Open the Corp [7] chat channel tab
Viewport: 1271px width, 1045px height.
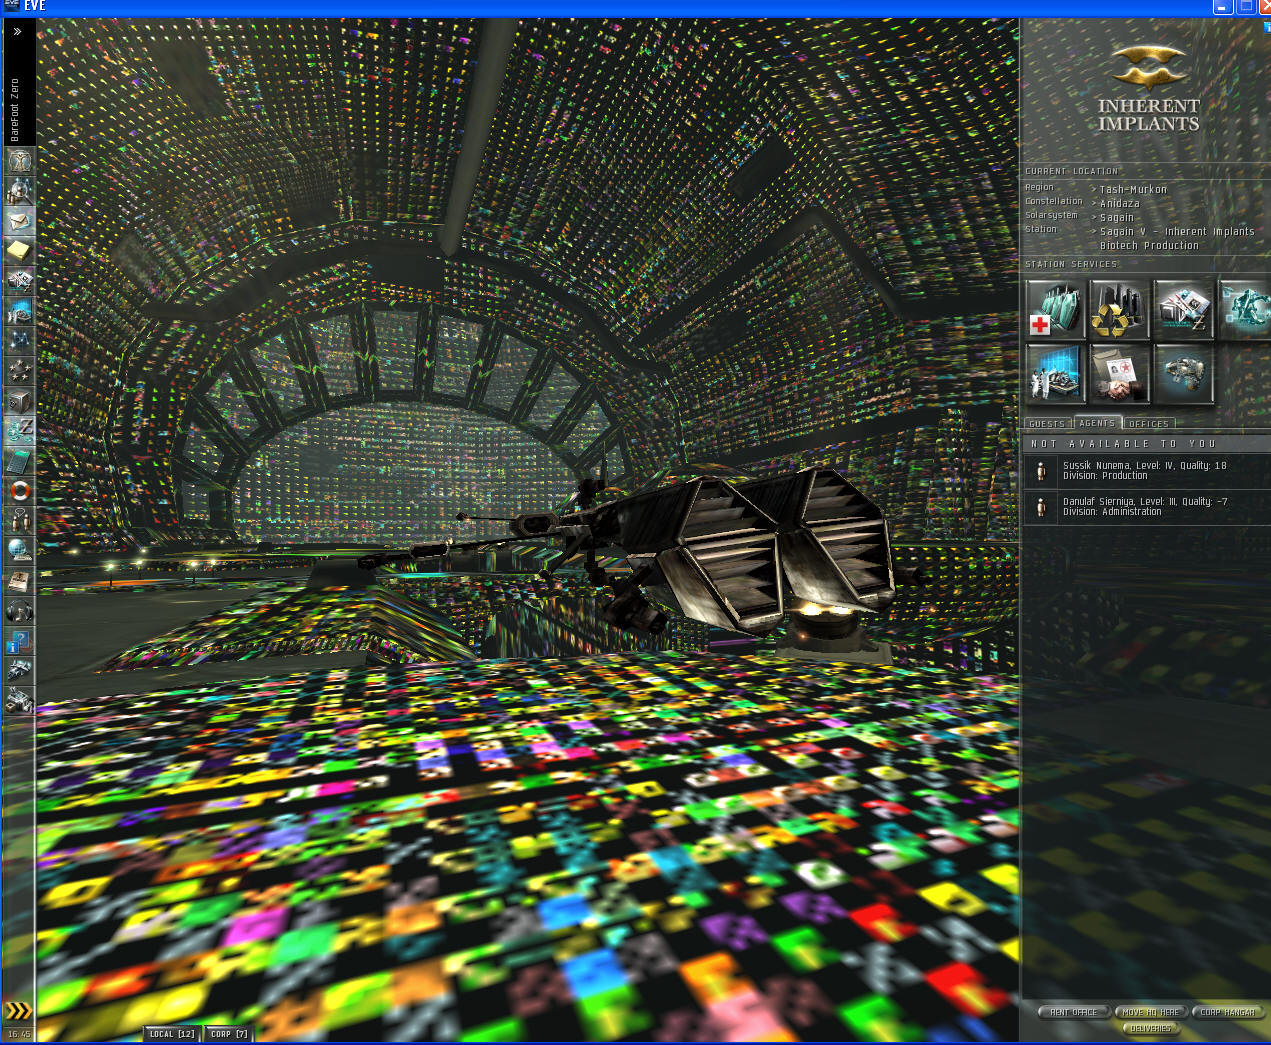(x=229, y=1034)
